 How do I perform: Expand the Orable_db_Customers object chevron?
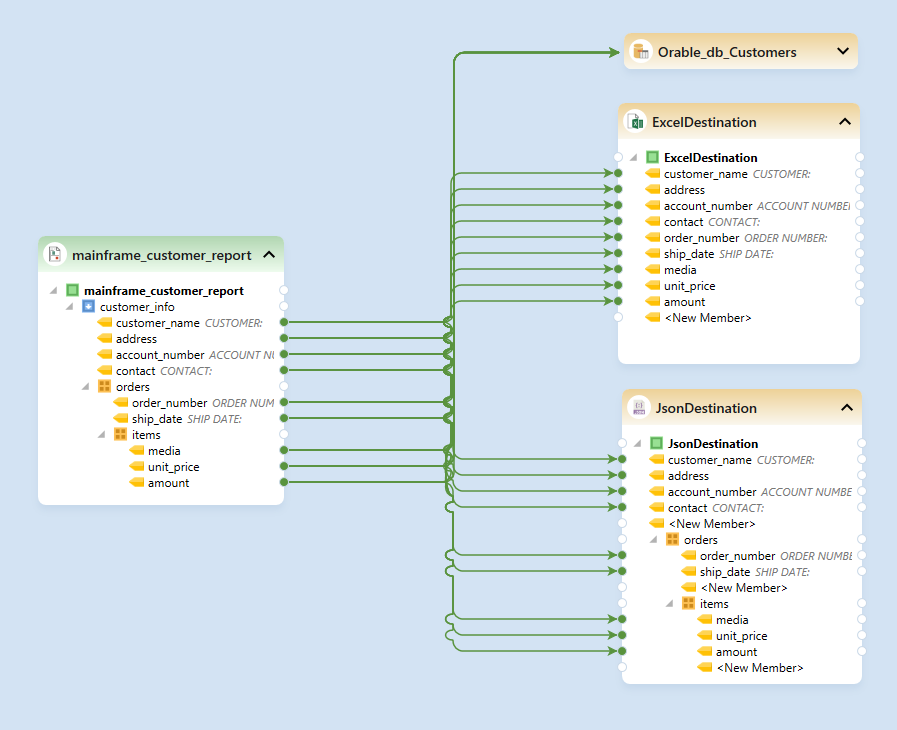coord(843,51)
